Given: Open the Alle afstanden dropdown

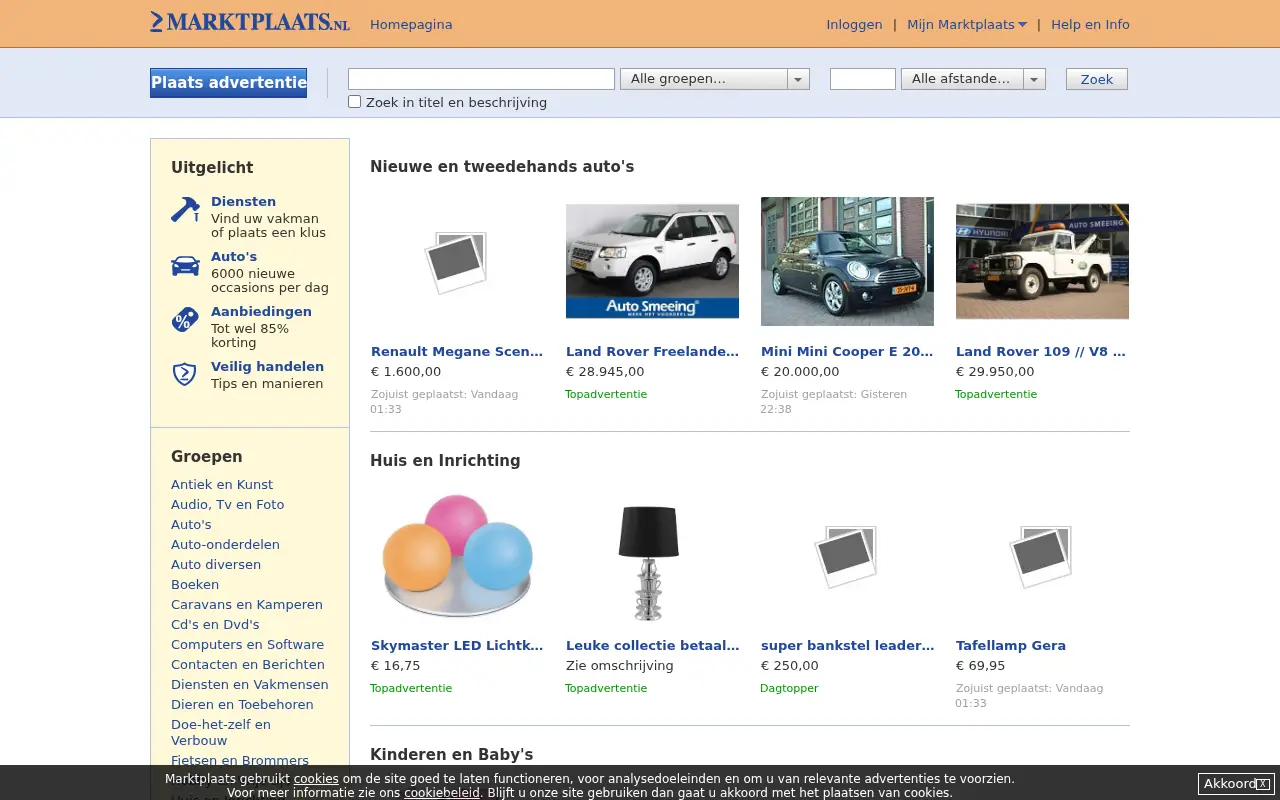Looking at the screenshot, I should coord(973,79).
